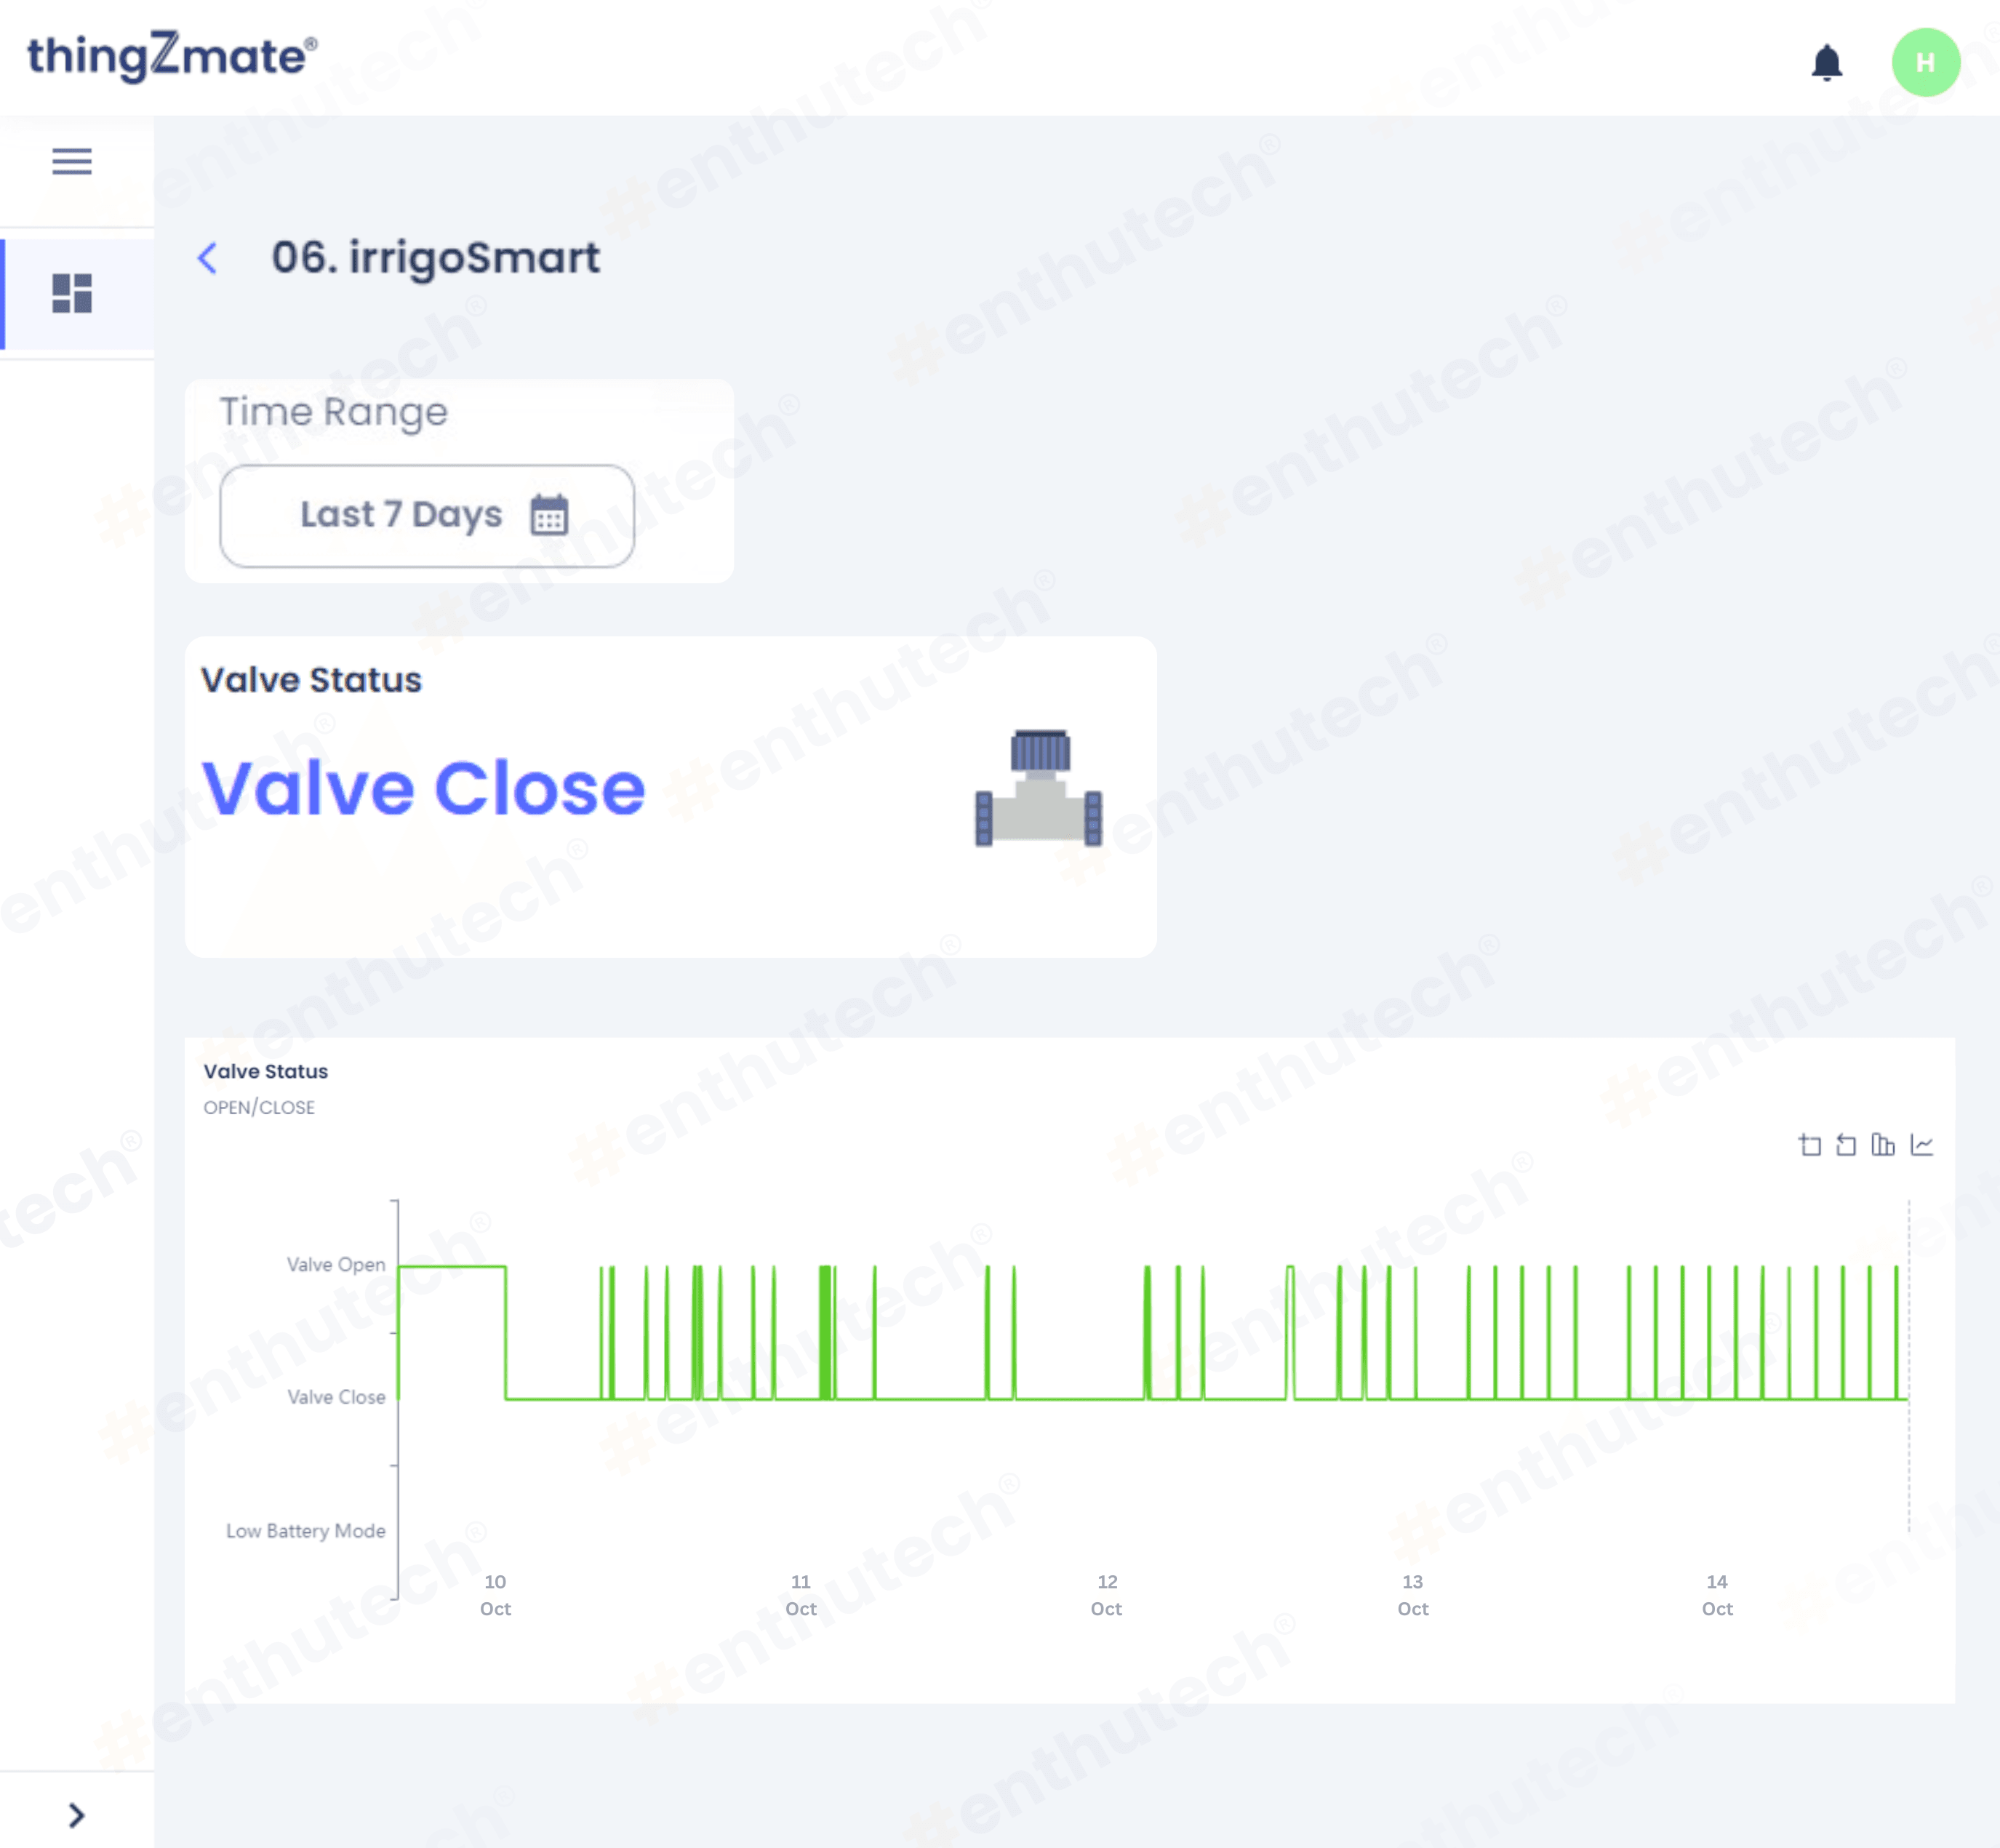Open the notifications bell
The image size is (2000, 1848).
pos(1826,63)
